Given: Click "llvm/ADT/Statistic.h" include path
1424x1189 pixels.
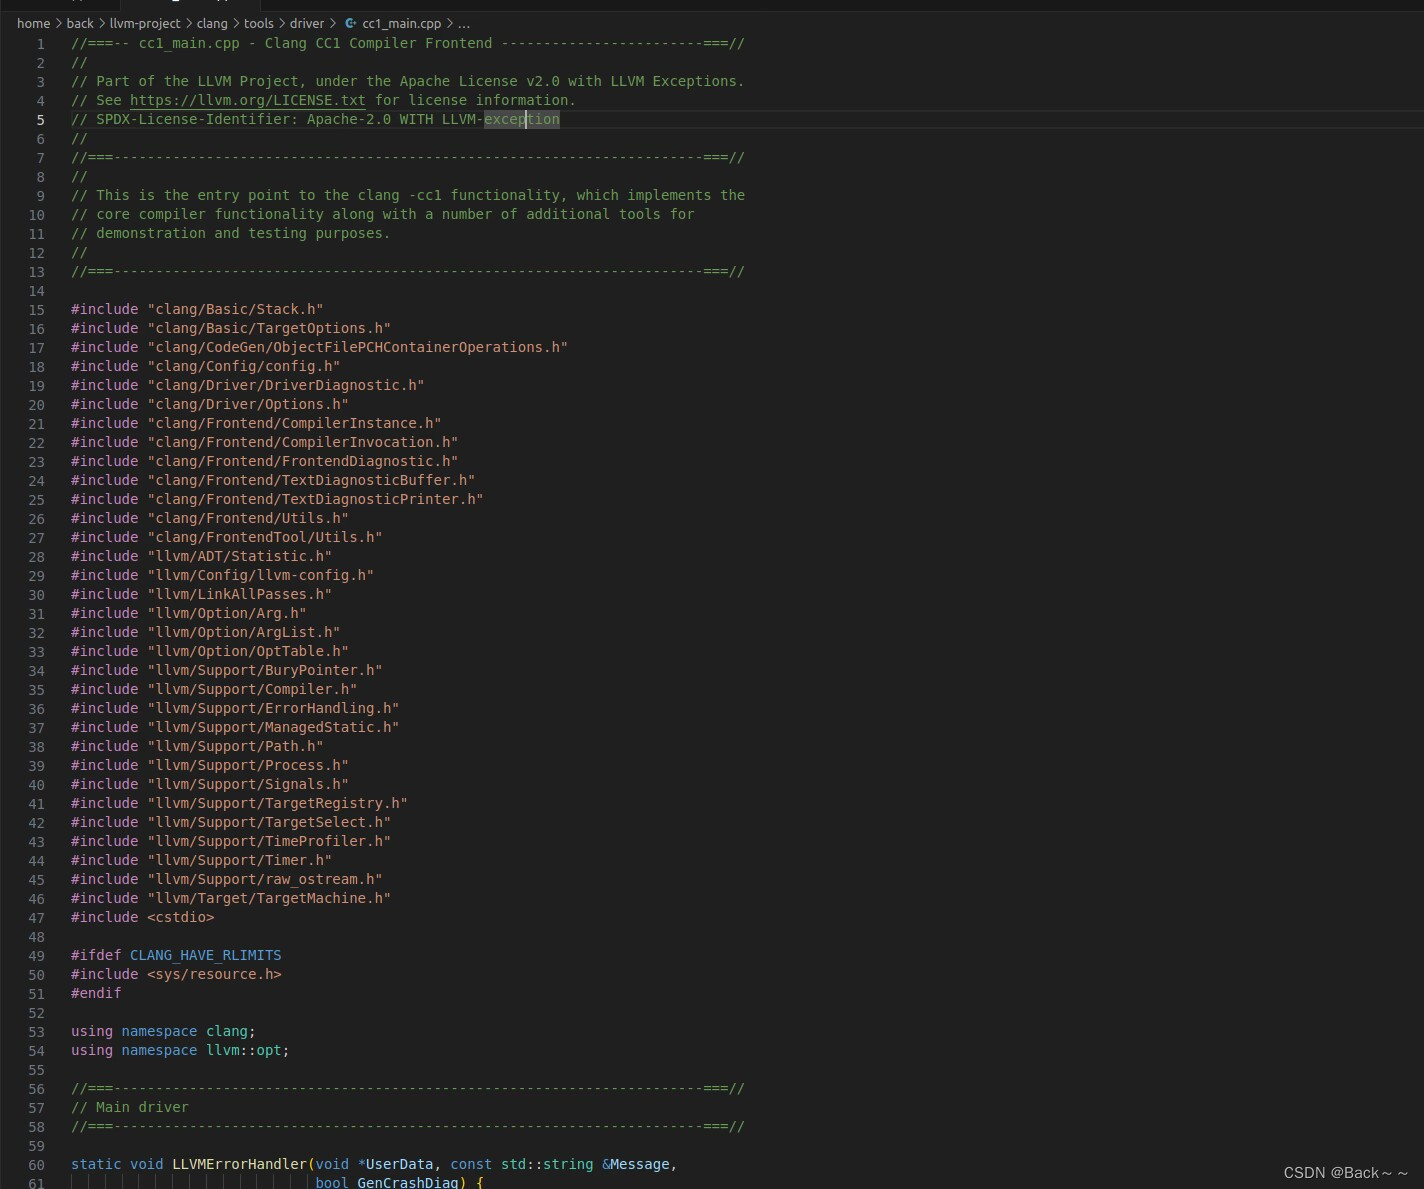Looking at the screenshot, I should point(240,556).
